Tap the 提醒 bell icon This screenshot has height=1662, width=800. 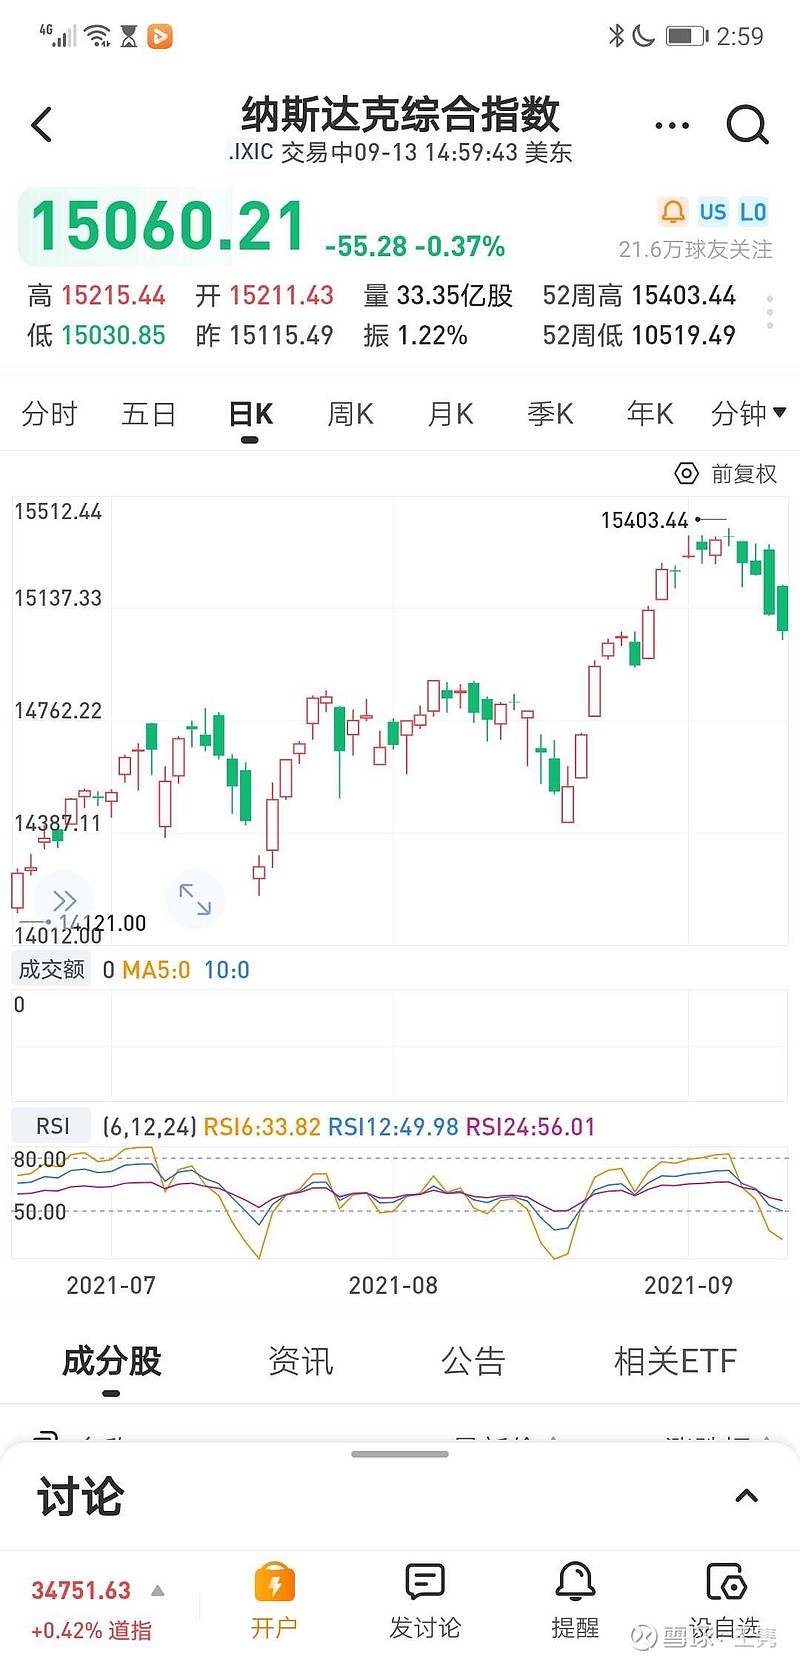coord(575,1582)
